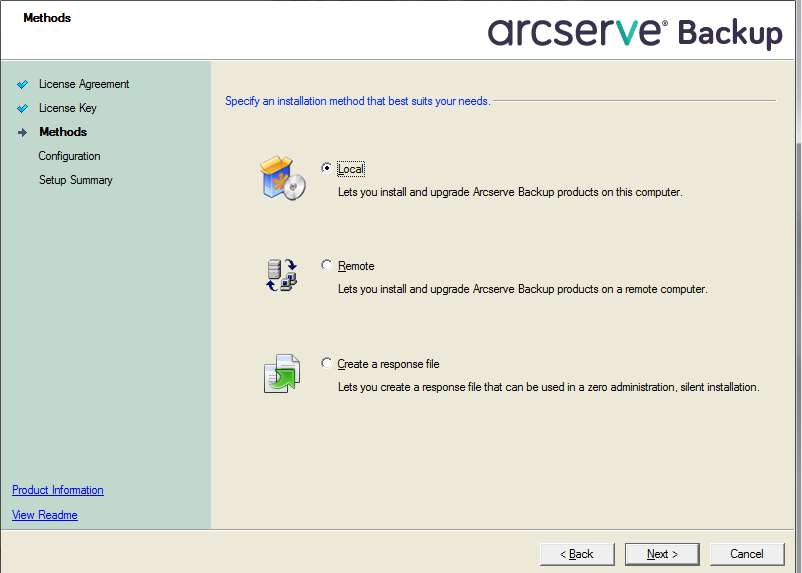Select the Setup Summary step in sidebar
The height and width of the screenshot is (573, 802).
(76, 180)
